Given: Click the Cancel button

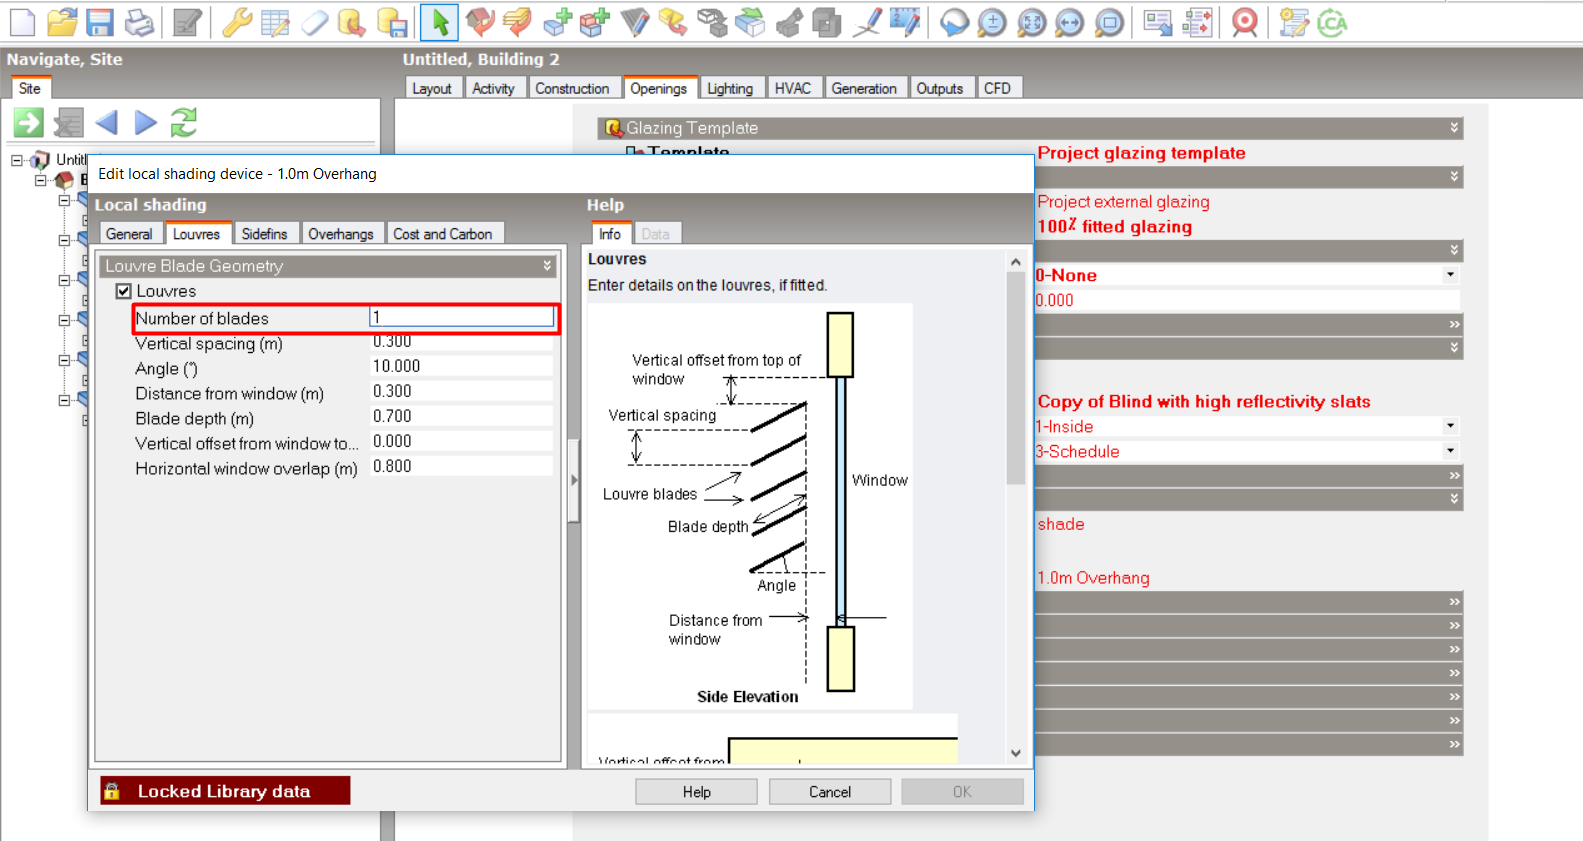Looking at the screenshot, I should 830,792.
